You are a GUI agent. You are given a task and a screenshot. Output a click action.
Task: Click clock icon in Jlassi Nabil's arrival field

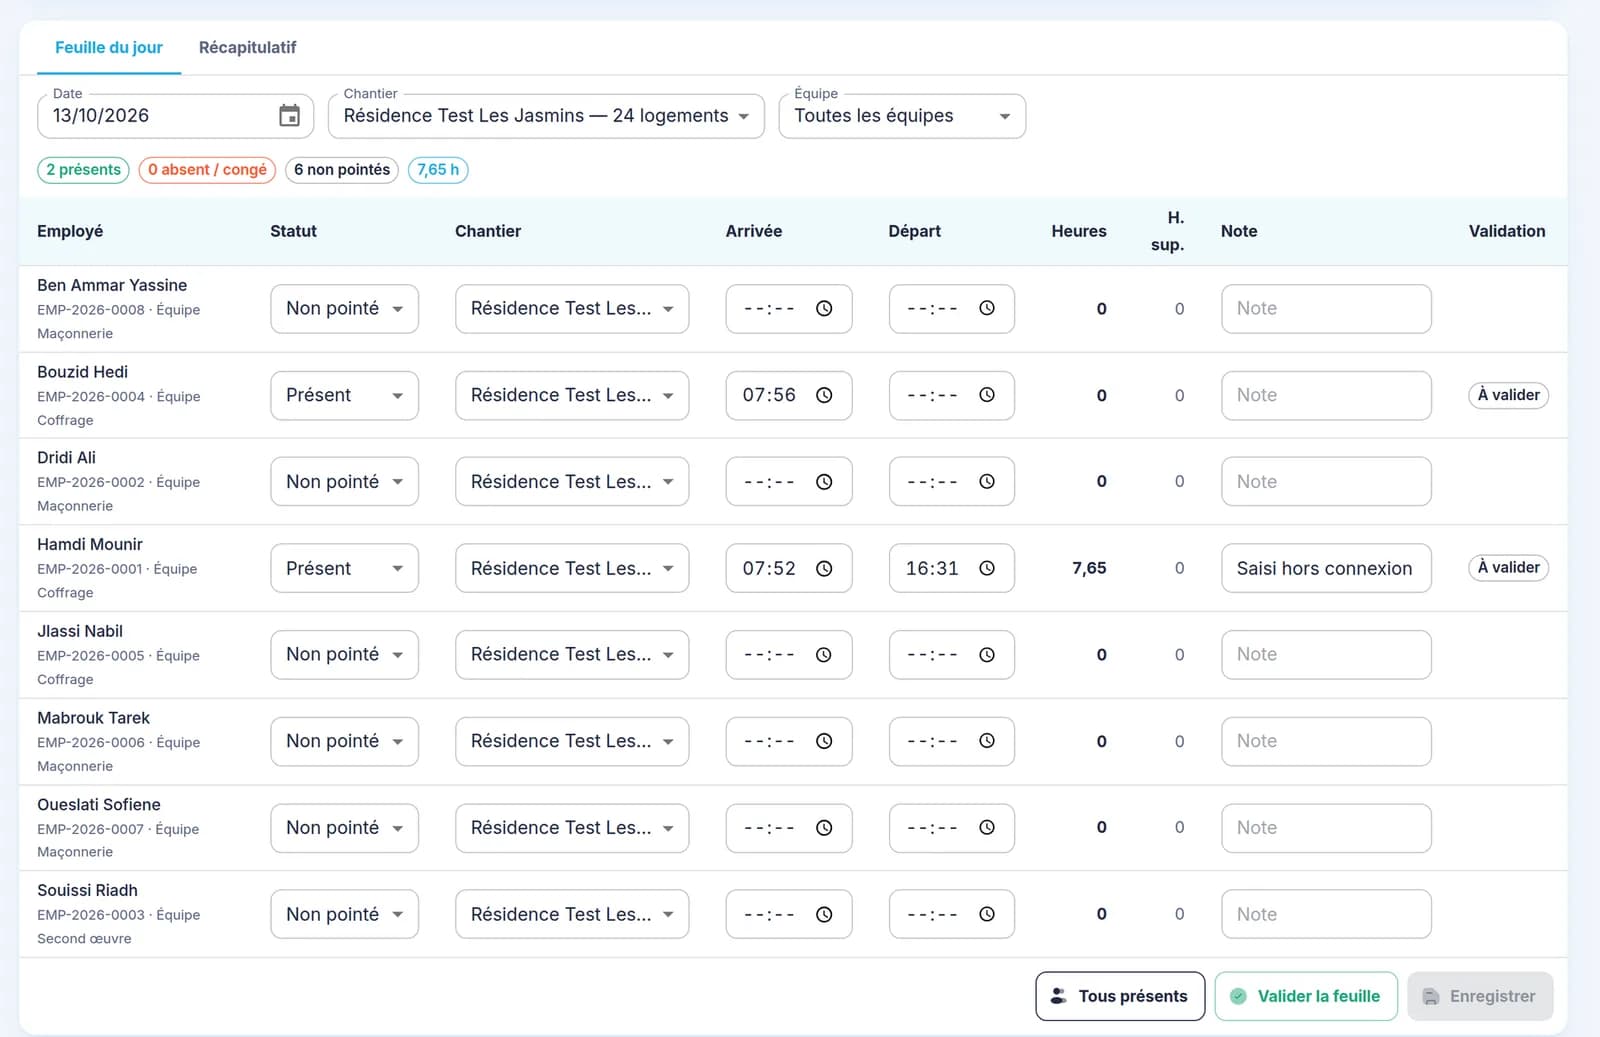(x=824, y=655)
